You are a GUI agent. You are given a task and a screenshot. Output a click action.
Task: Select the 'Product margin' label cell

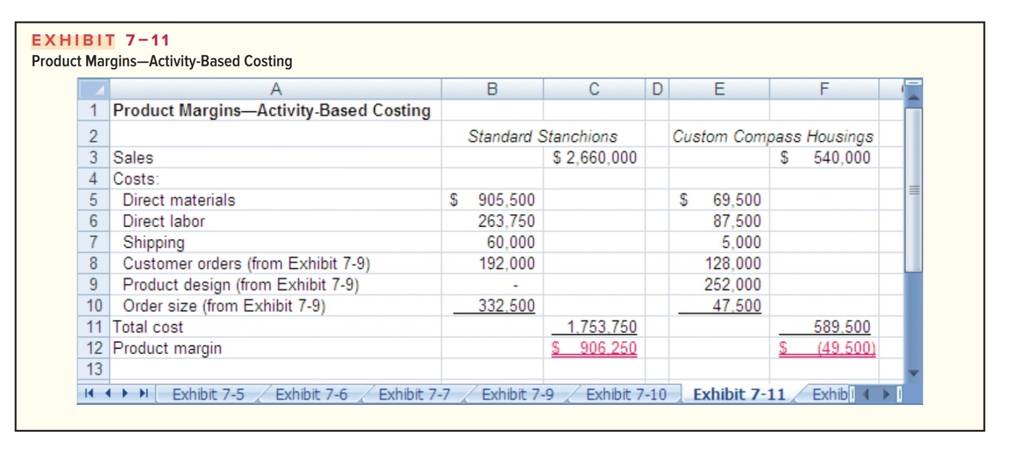pos(275,348)
